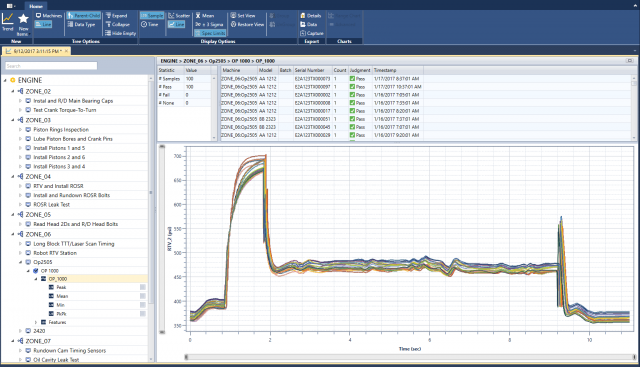
Task: Click Serial Number column header
Action: pos(312,70)
